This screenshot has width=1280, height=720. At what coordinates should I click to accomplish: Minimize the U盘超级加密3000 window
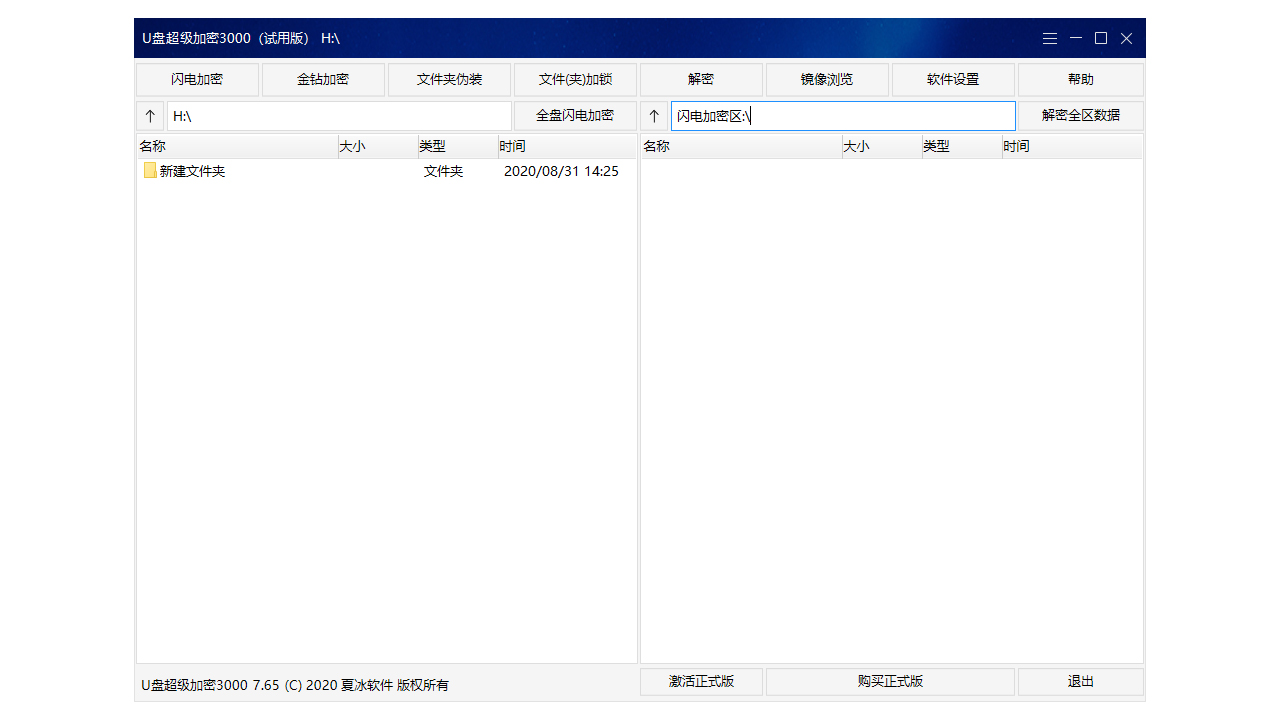pos(1076,38)
